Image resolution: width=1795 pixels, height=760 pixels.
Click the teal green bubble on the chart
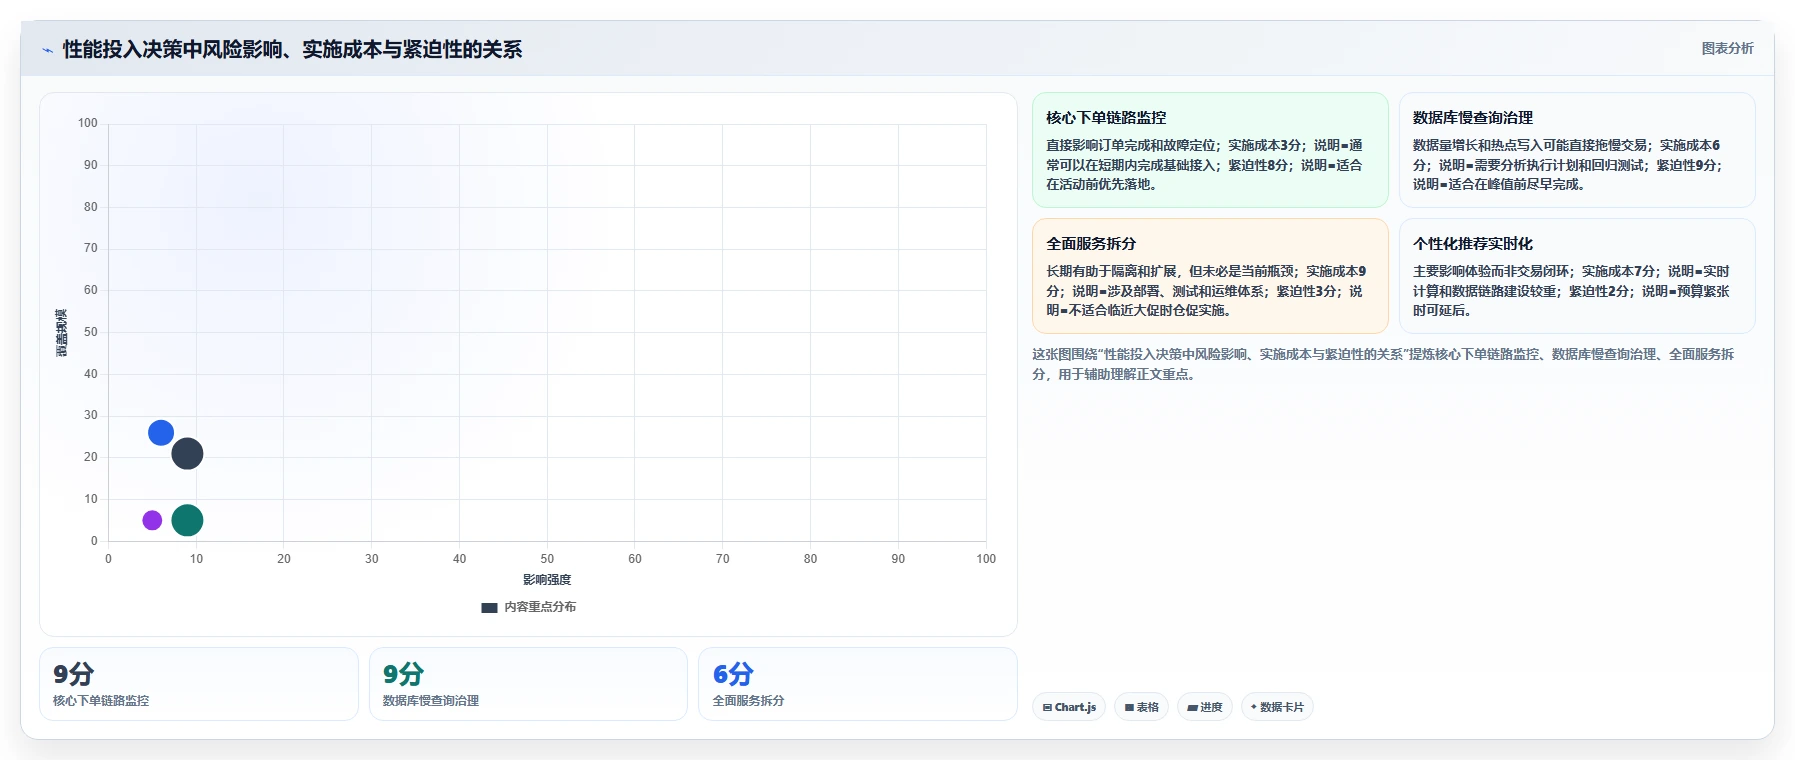point(187,520)
